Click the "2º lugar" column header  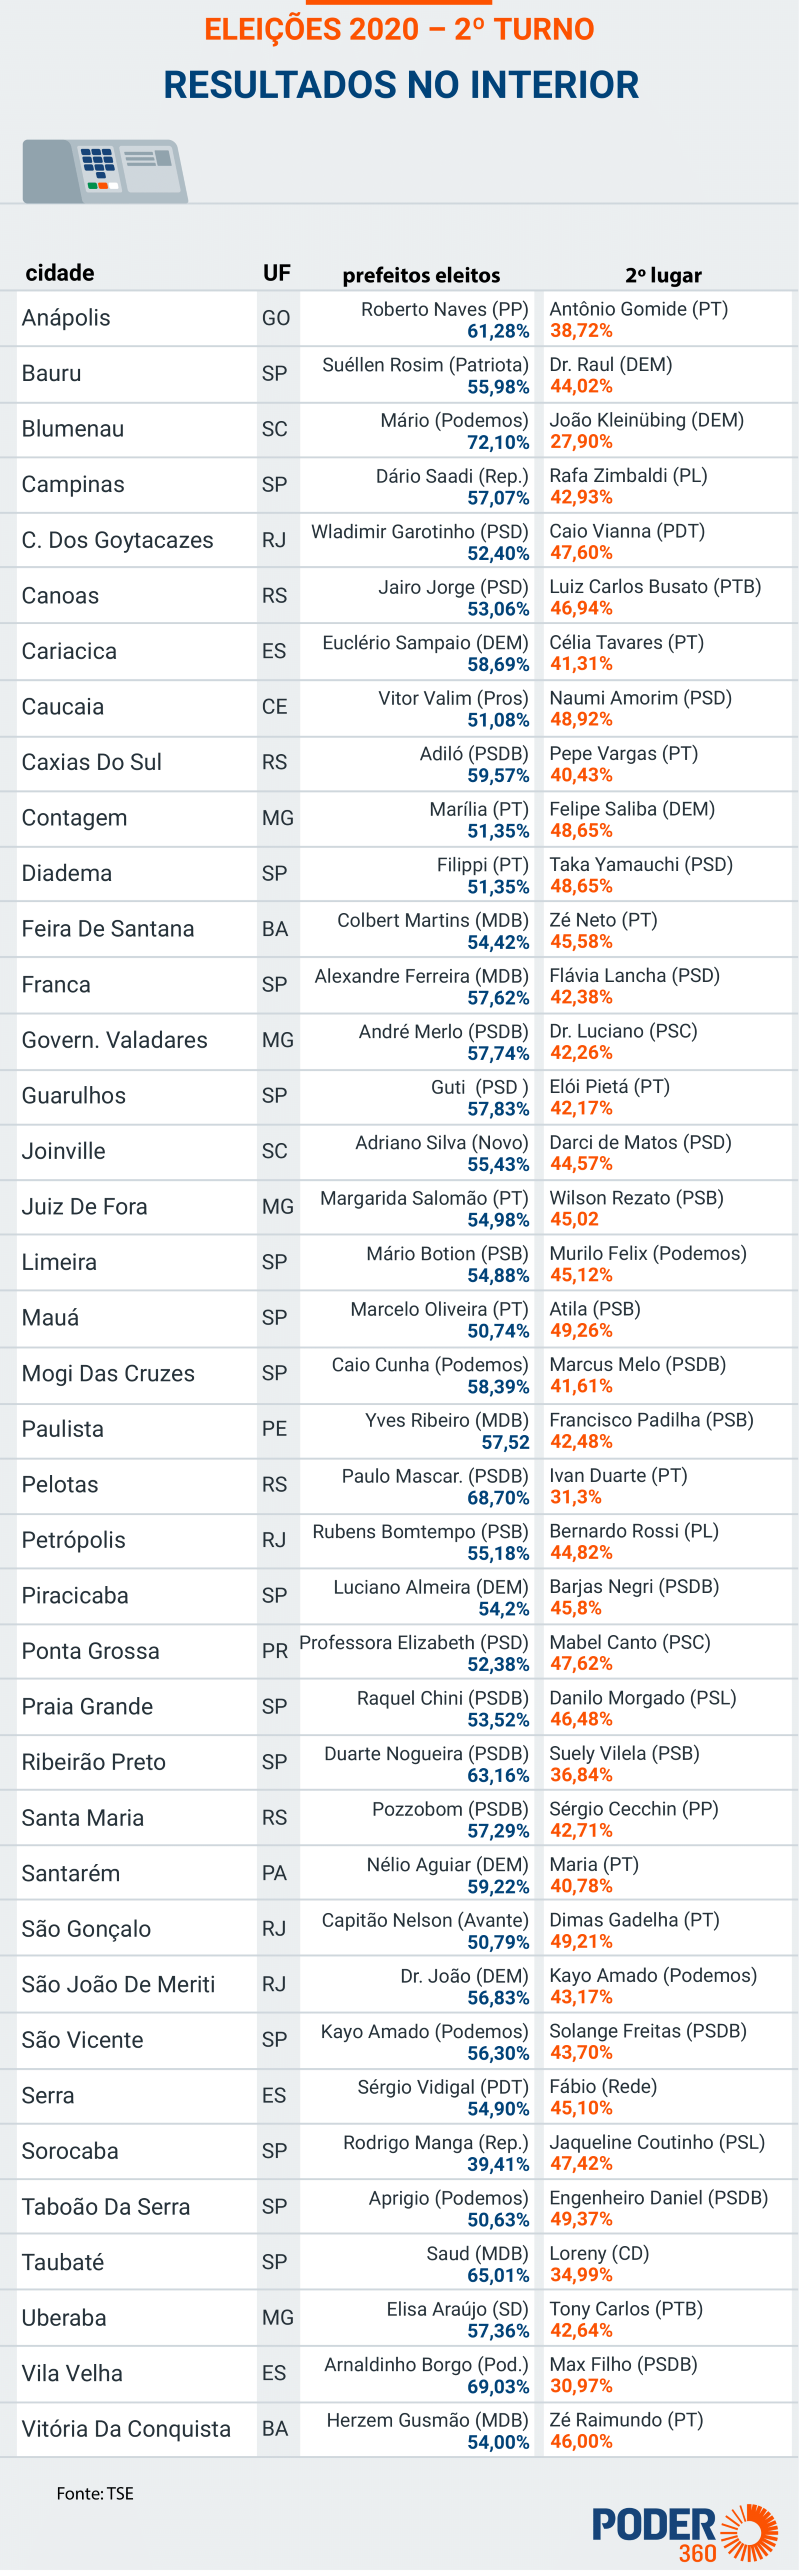click(x=663, y=275)
